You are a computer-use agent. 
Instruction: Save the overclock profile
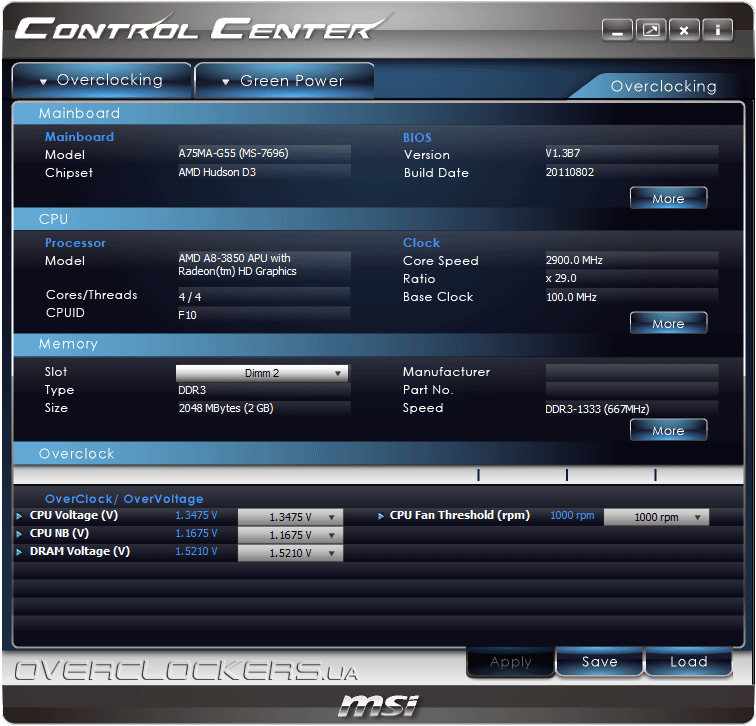[x=599, y=662]
